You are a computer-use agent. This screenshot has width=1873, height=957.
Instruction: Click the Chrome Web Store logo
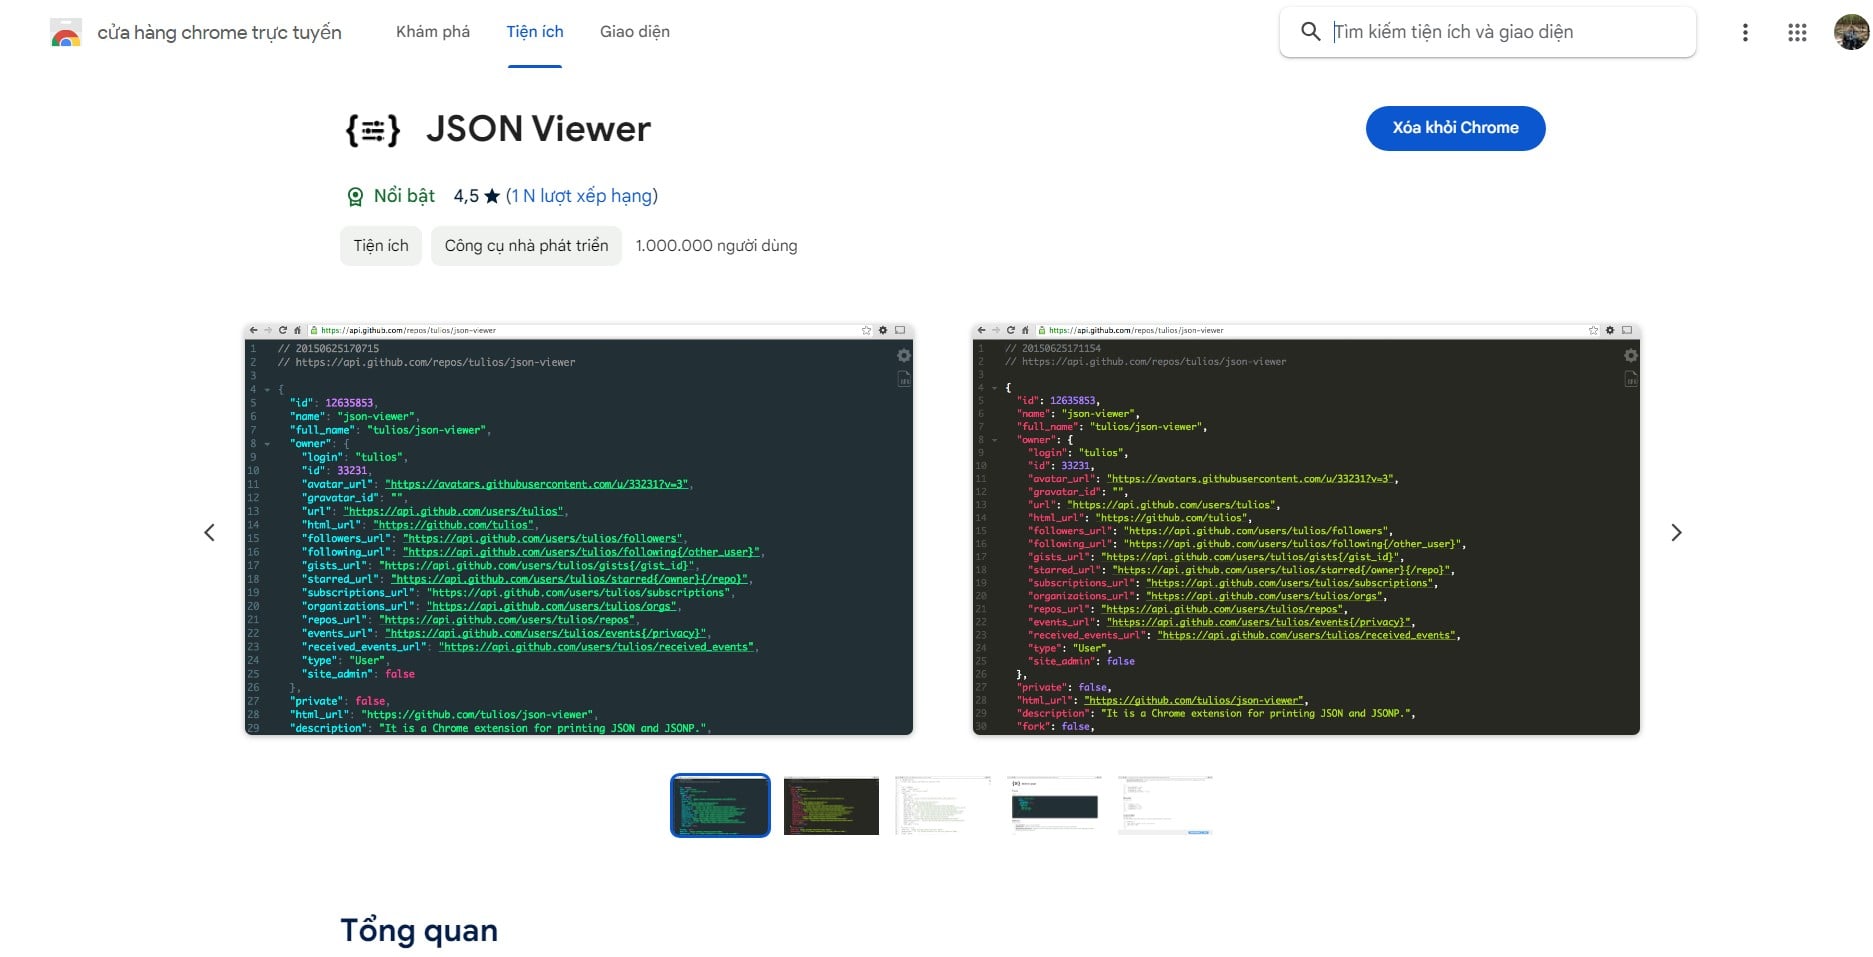66,32
